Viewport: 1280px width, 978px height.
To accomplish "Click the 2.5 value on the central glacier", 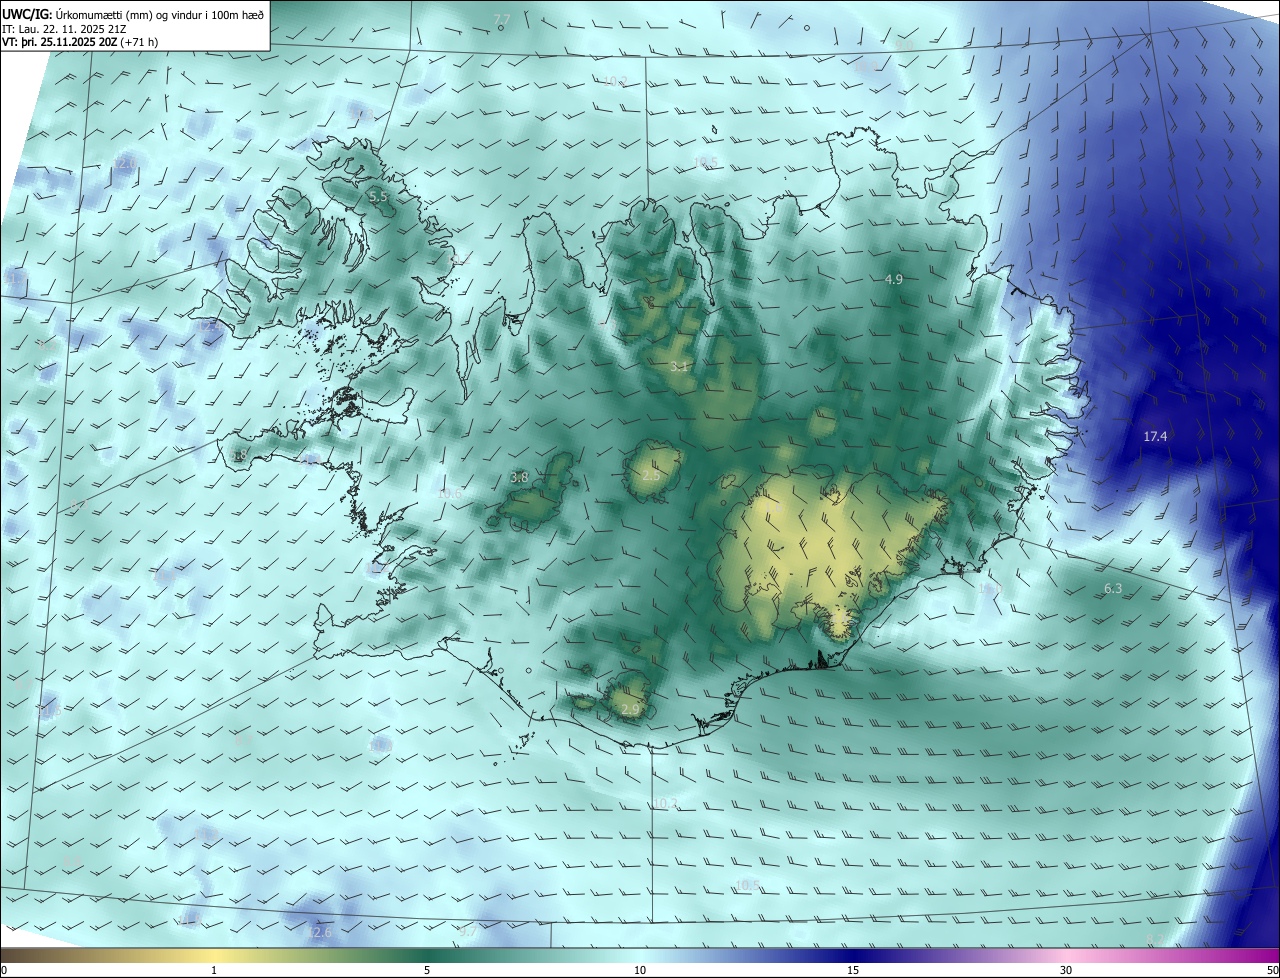I will tap(651, 476).
